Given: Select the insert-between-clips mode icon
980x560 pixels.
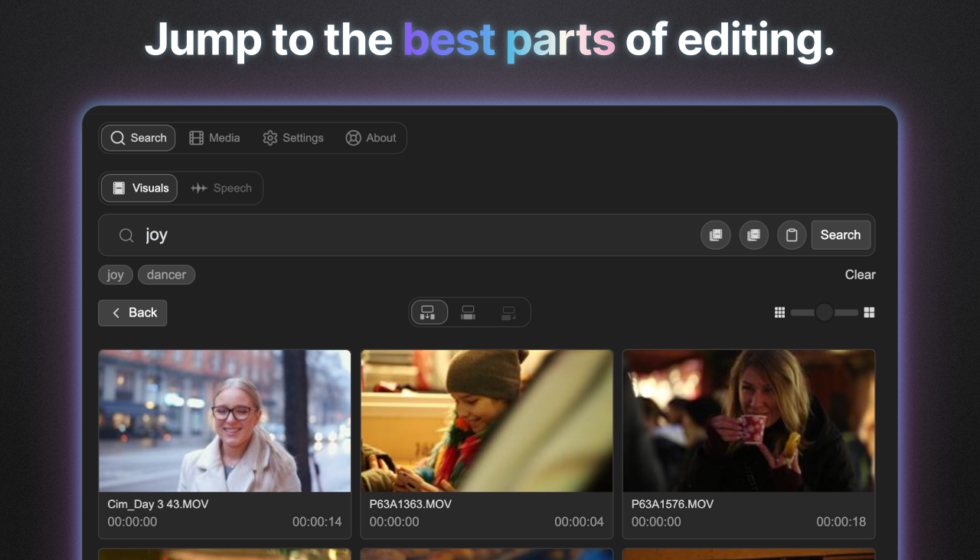Looking at the screenshot, I should 429,312.
